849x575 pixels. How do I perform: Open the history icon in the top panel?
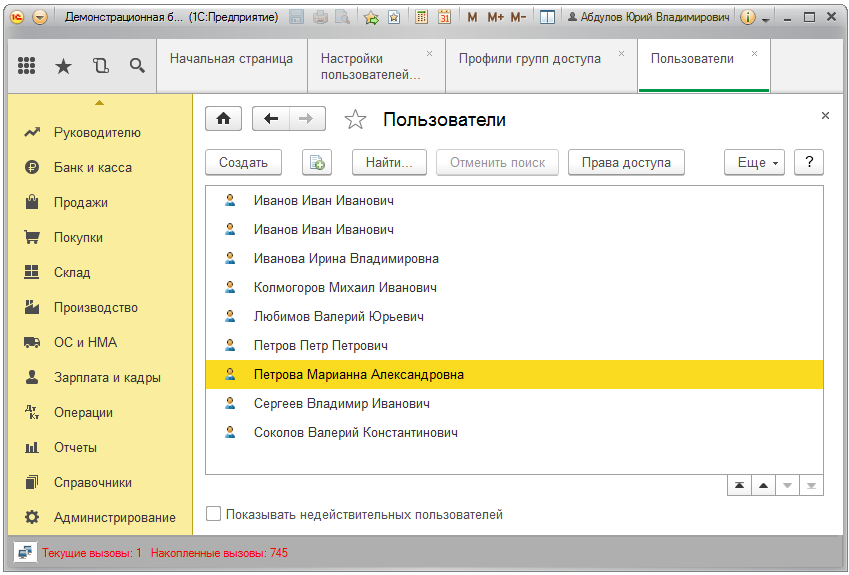click(100, 66)
